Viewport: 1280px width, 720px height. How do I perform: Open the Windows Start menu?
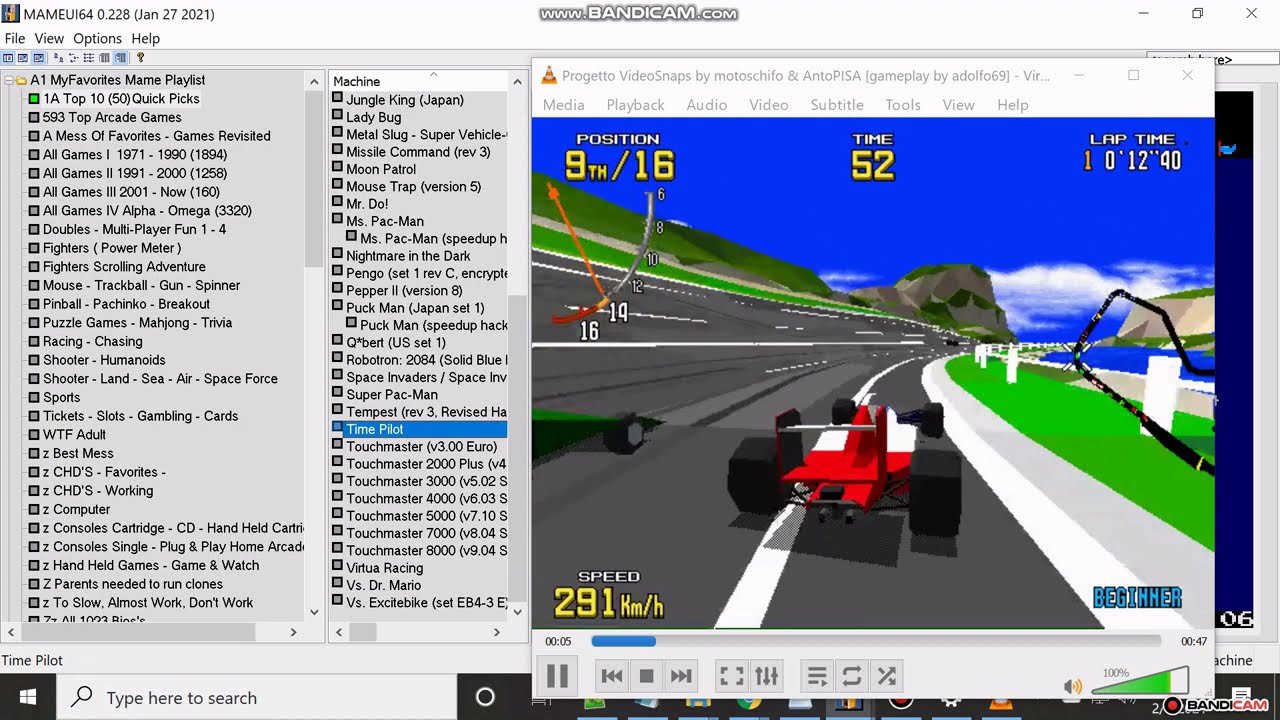(27, 697)
